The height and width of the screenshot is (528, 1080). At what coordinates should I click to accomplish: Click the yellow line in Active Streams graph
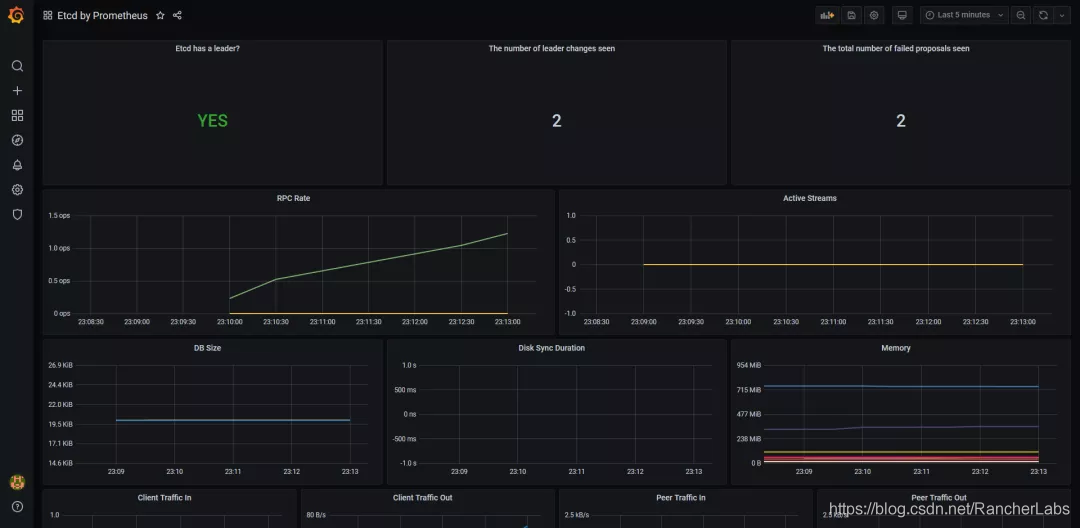833,264
